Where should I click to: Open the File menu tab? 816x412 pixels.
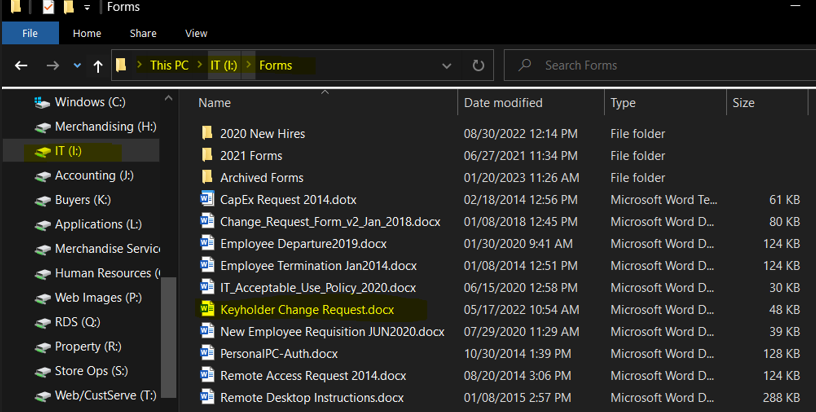30,33
